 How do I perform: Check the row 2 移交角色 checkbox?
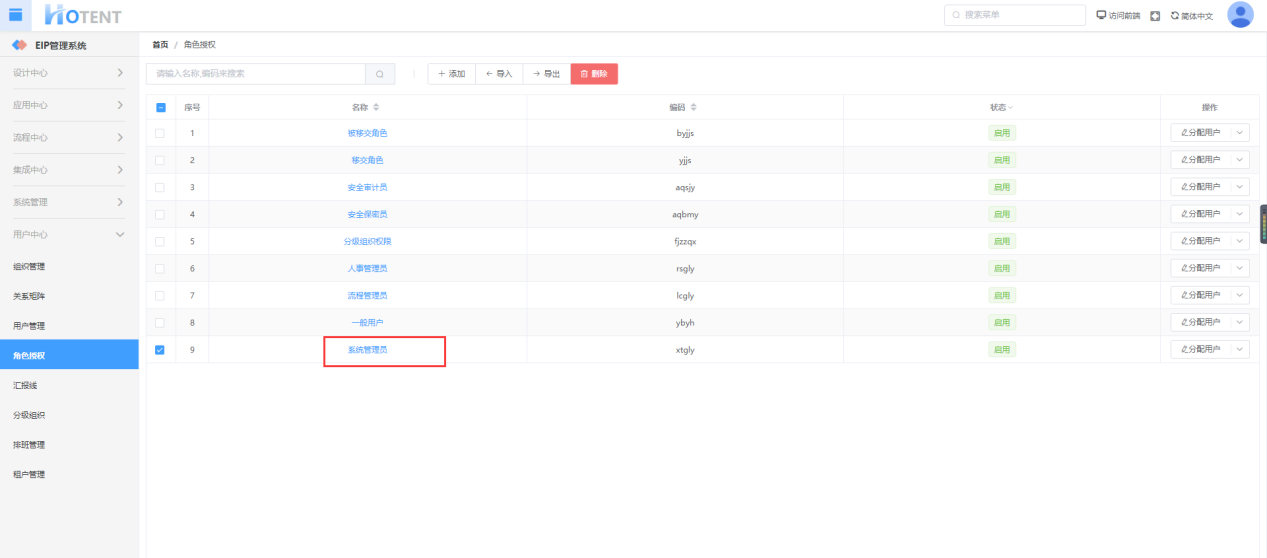pyautogui.click(x=160, y=160)
